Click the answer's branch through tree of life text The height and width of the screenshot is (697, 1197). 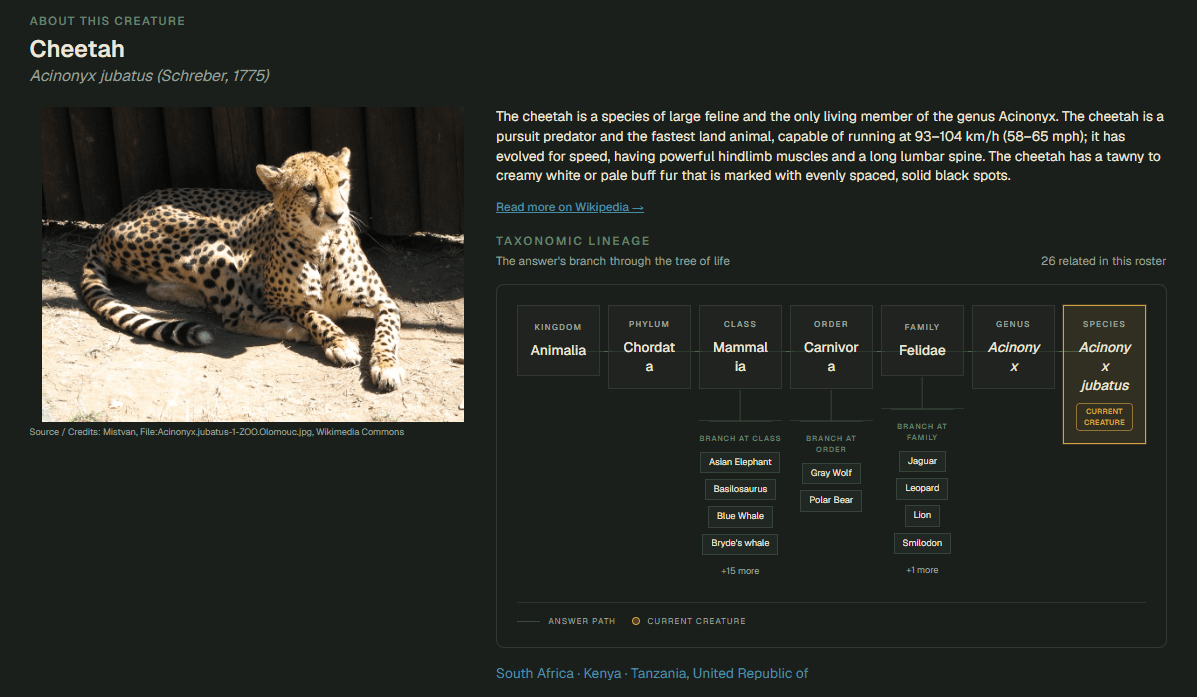click(x=613, y=261)
